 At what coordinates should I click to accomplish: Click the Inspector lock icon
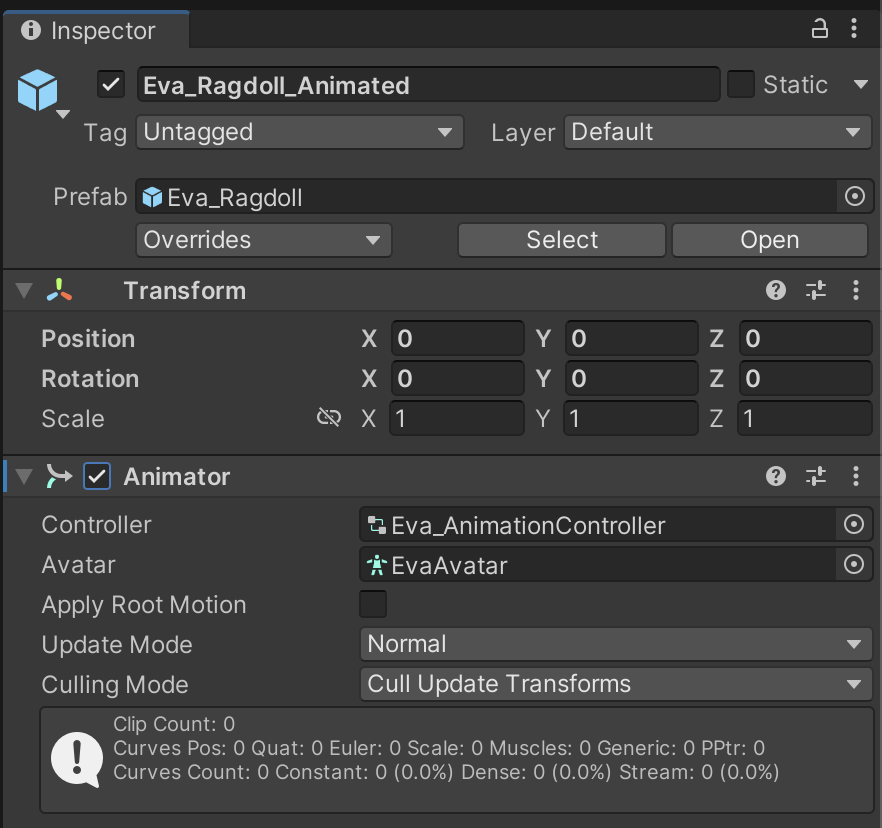[819, 30]
